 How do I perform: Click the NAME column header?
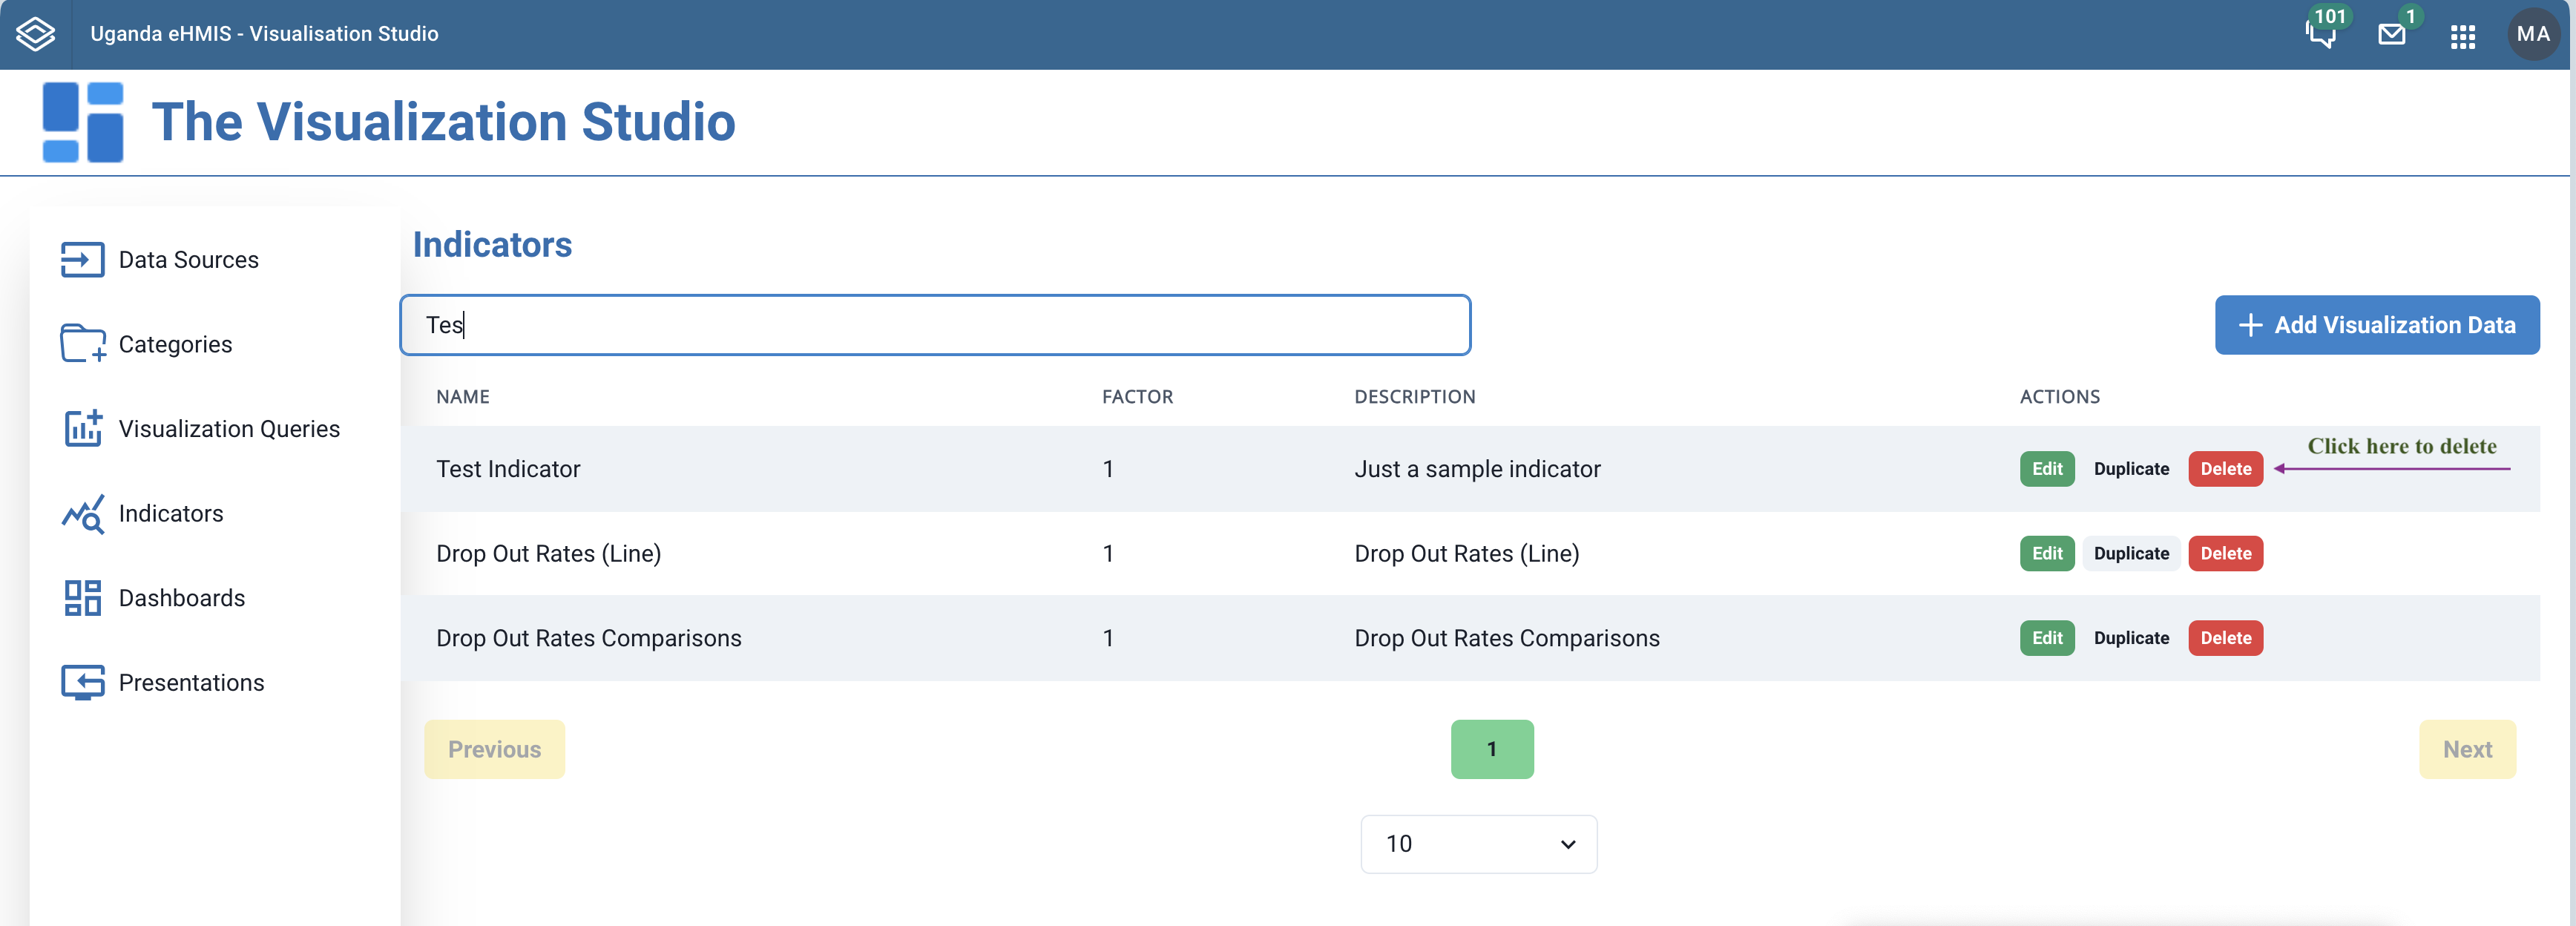[463, 397]
